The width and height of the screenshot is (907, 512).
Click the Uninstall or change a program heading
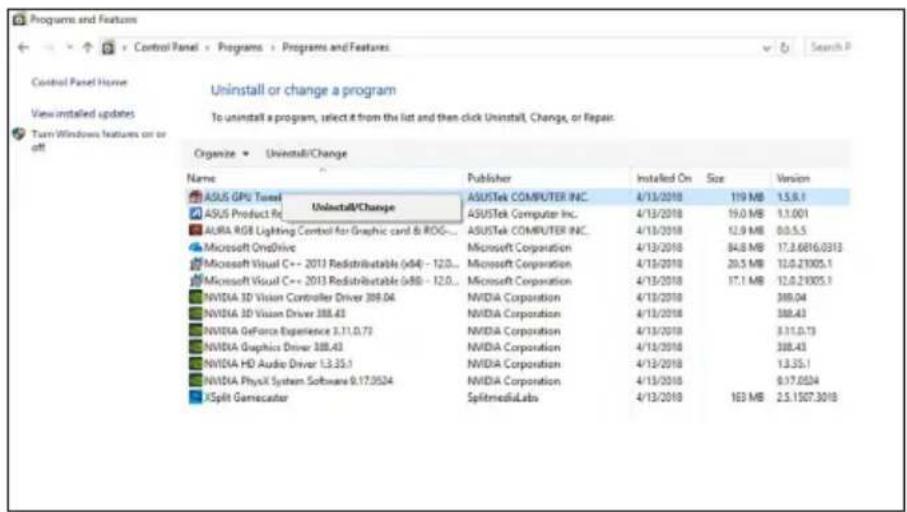303,90
